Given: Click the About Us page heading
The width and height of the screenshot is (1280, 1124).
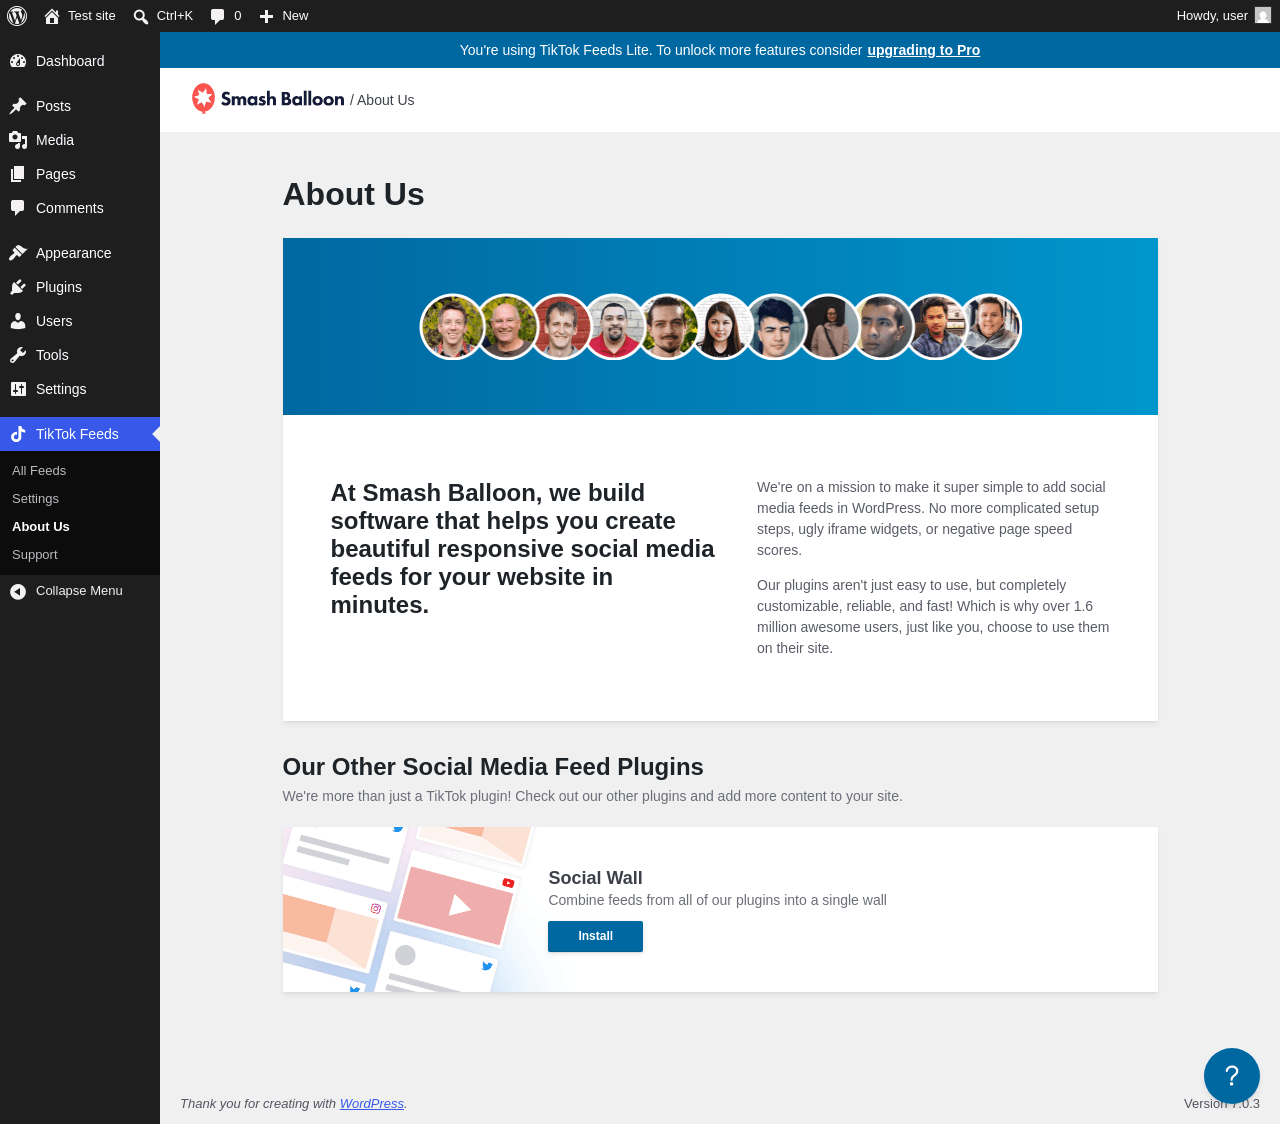Looking at the screenshot, I should pos(353,194).
